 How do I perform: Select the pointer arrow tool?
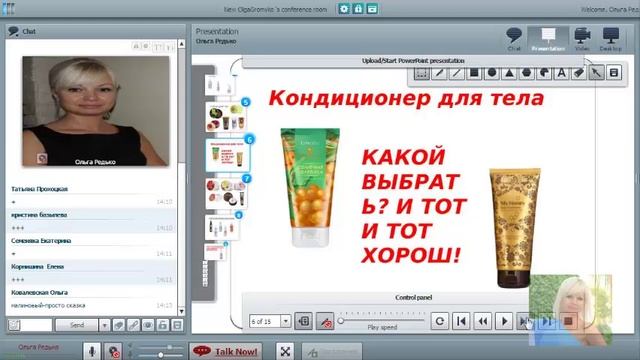tap(597, 73)
